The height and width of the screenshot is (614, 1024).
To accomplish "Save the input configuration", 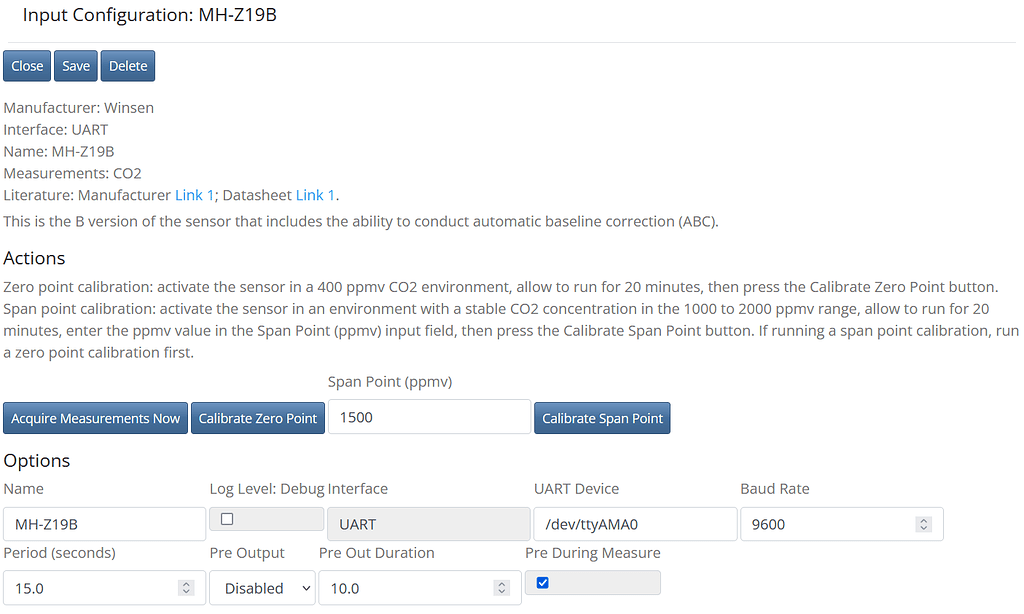I will (76, 66).
